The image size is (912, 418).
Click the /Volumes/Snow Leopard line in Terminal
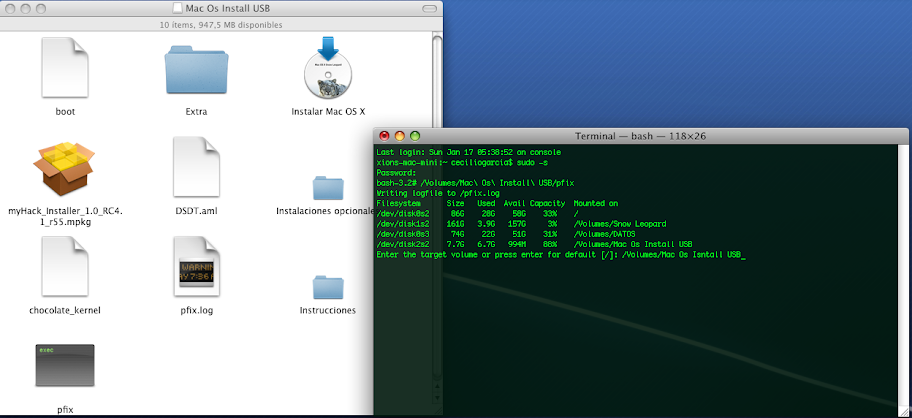[521, 224]
